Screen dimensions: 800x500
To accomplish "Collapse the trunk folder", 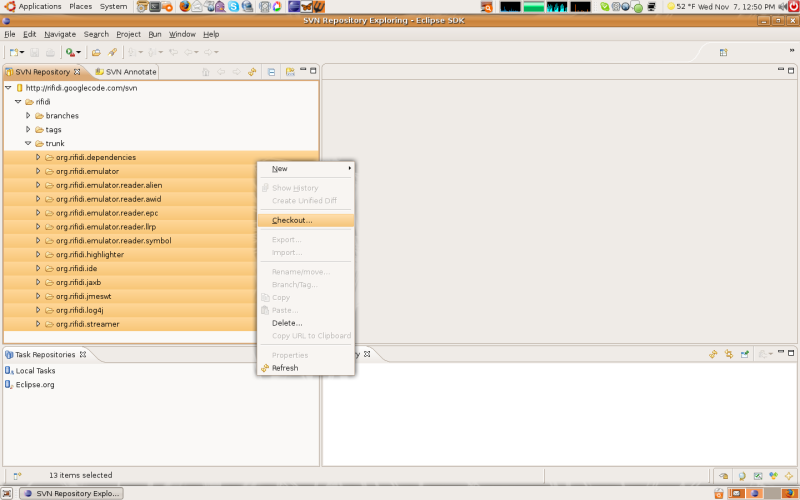I will click(28, 143).
